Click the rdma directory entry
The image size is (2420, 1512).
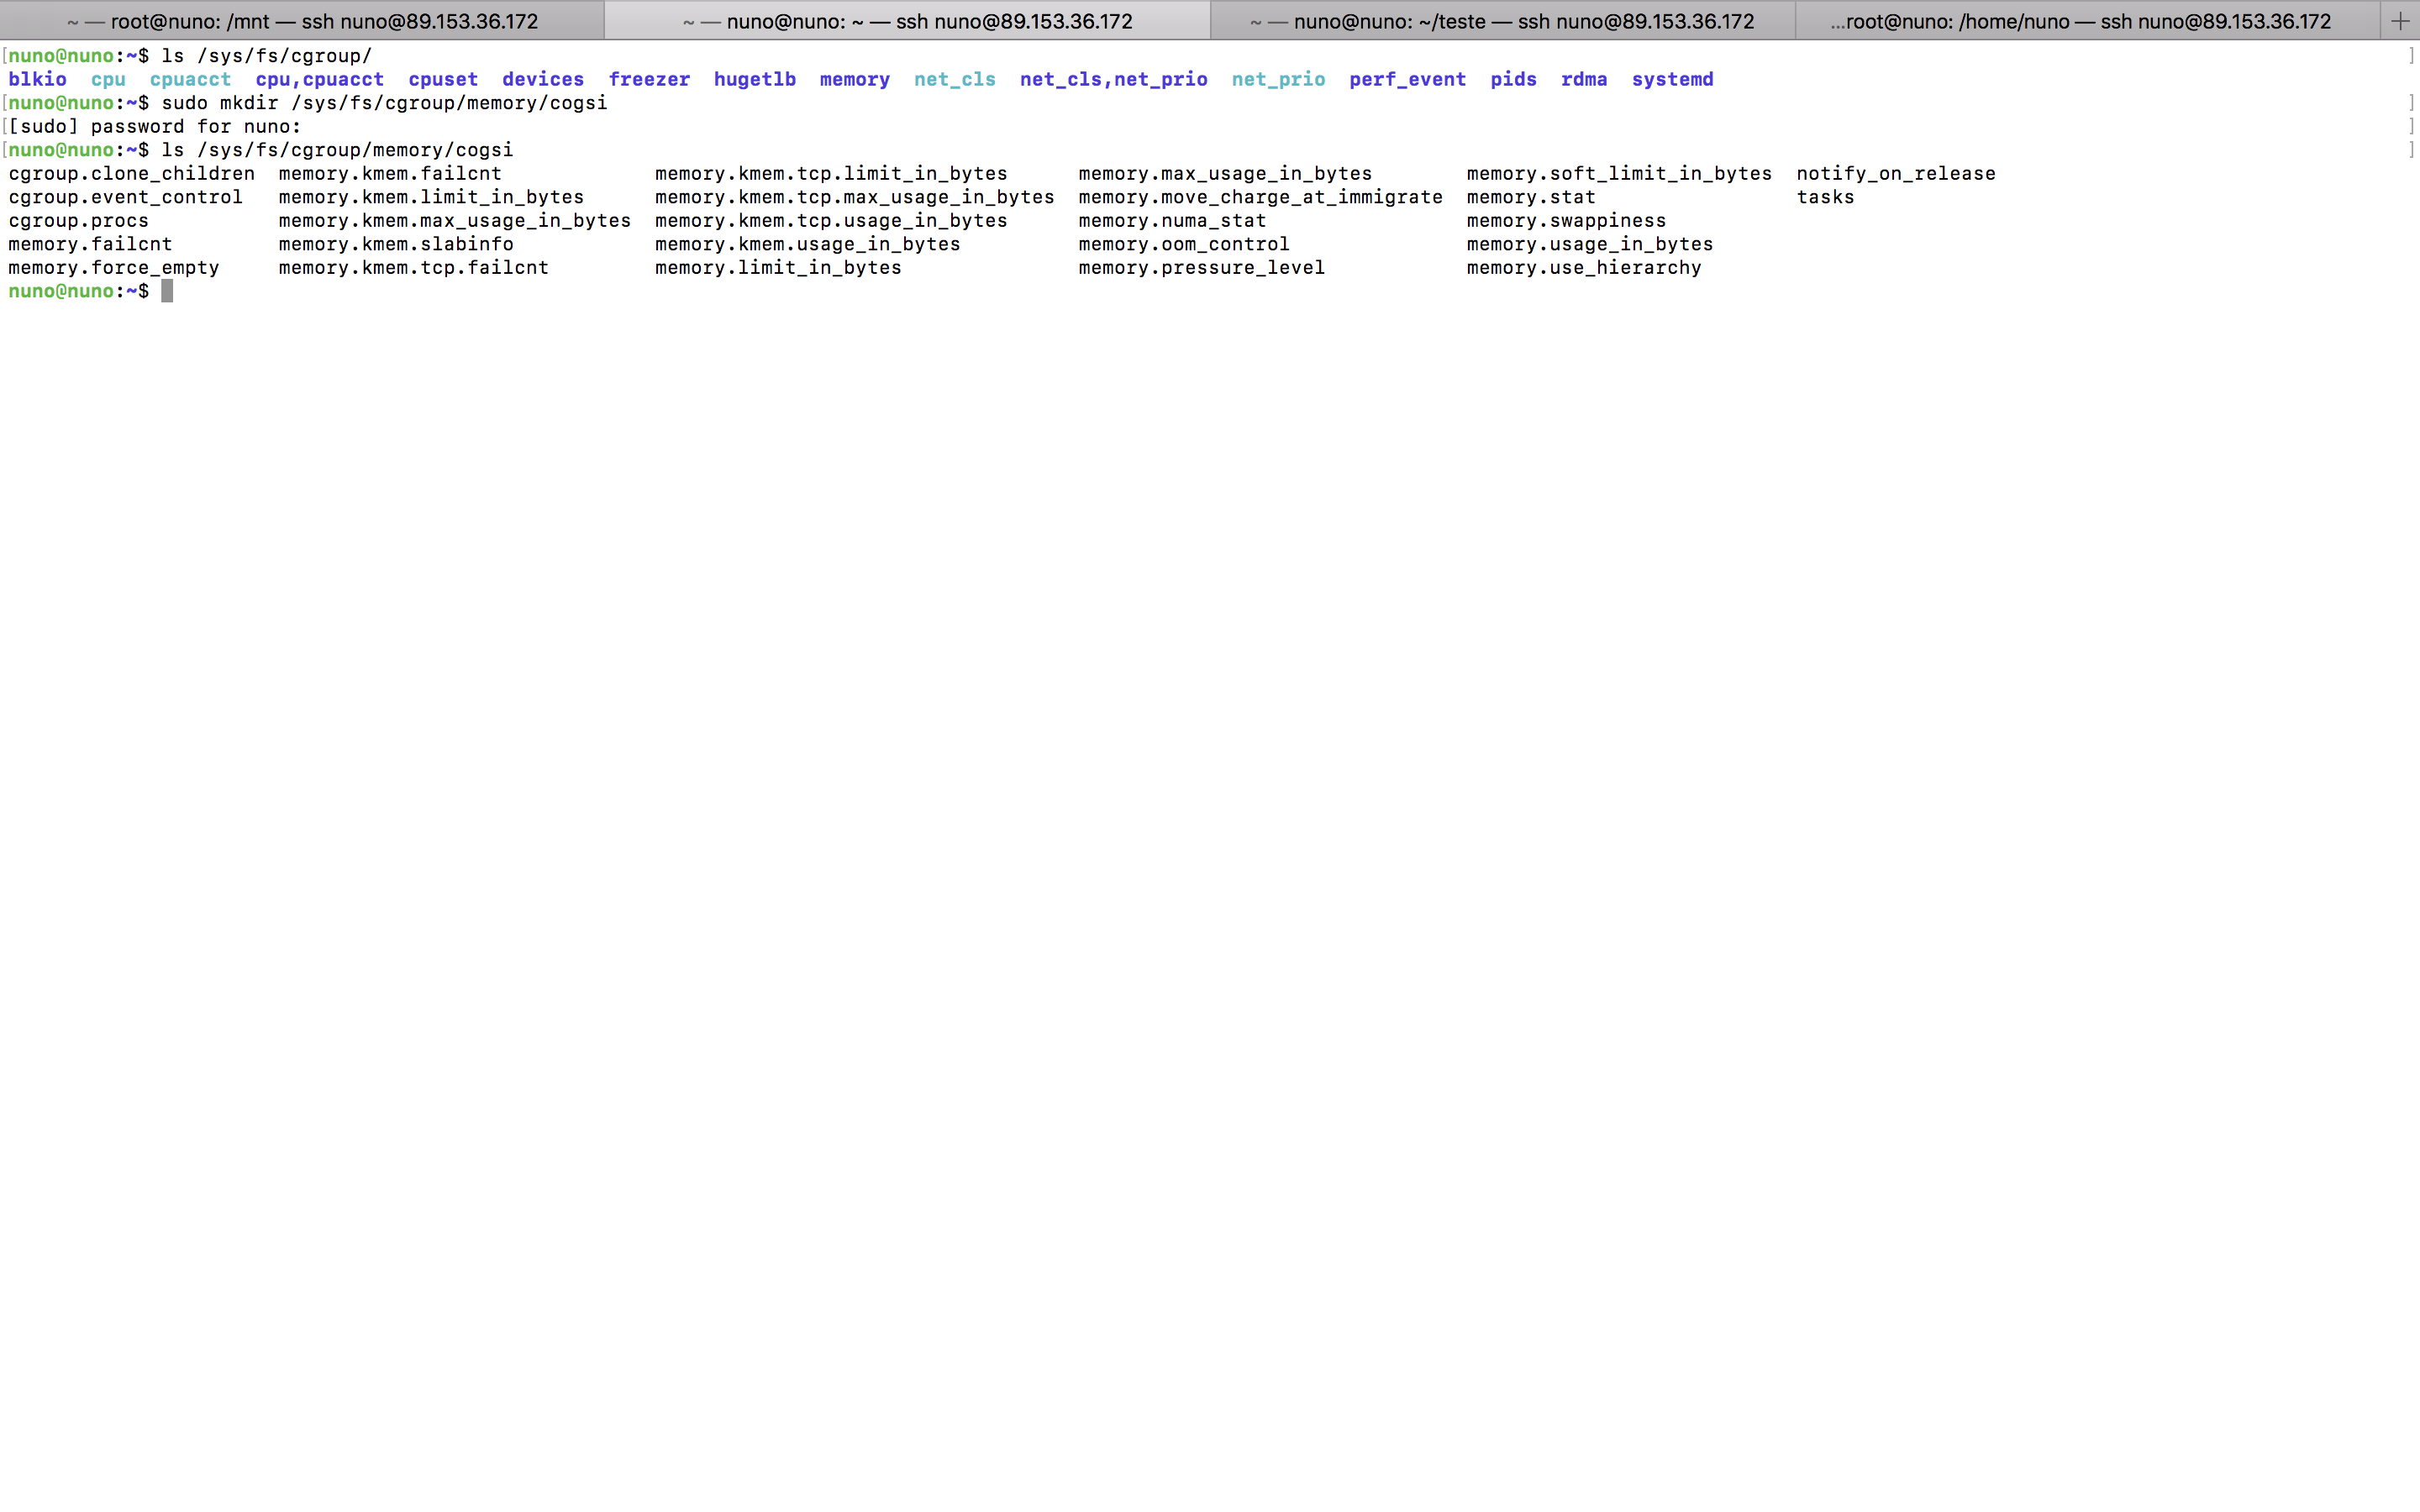(x=1584, y=79)
